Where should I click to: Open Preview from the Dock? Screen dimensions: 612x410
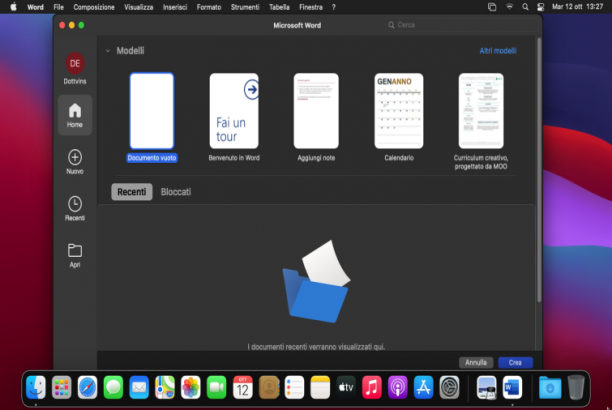click(x=486, y=387)
